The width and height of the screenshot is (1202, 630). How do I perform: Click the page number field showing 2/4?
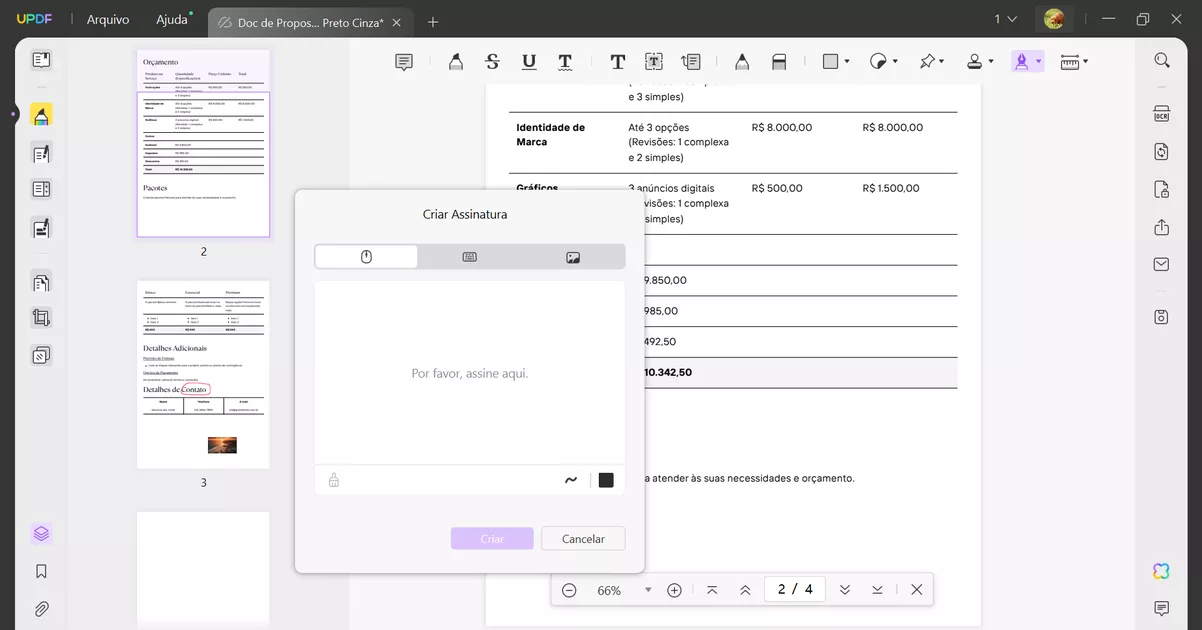pyautogui.click(x=794, y=589)
